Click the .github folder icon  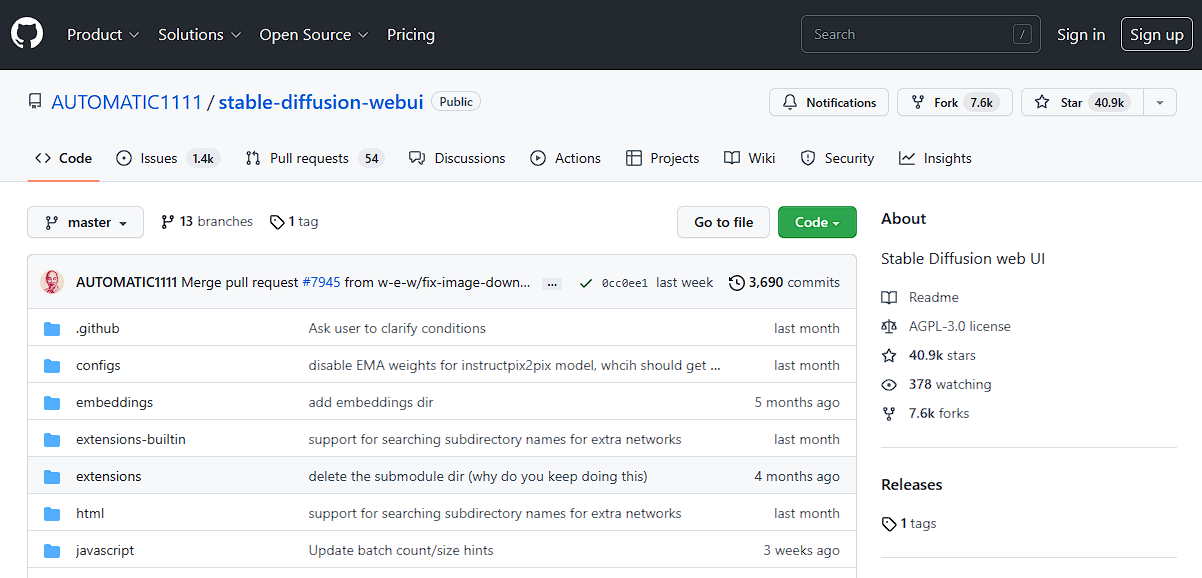click(x=52, y=328)
